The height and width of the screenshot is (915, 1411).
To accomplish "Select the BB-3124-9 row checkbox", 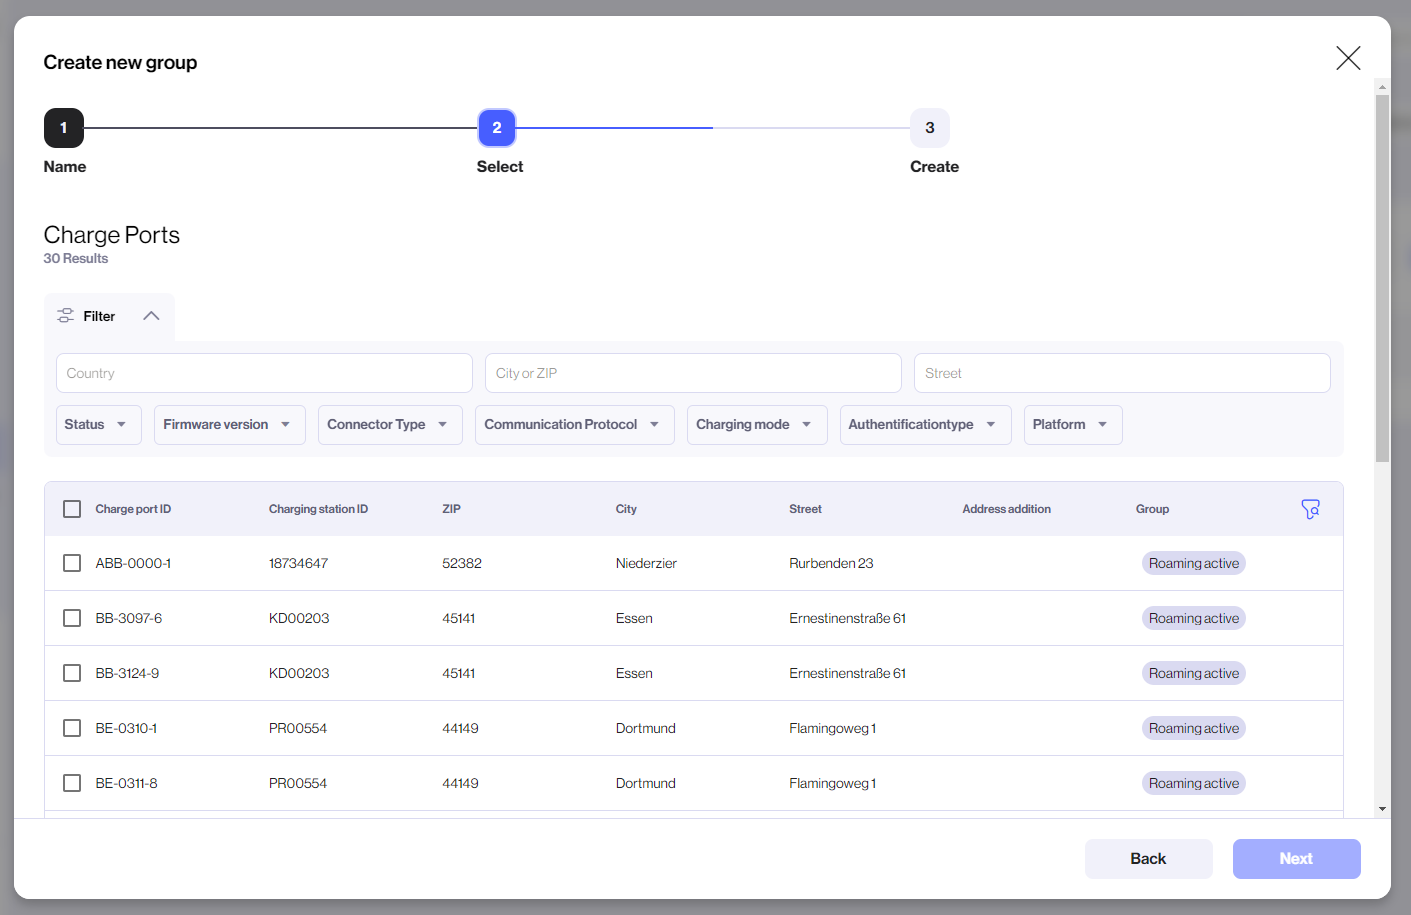I will 72,673.
